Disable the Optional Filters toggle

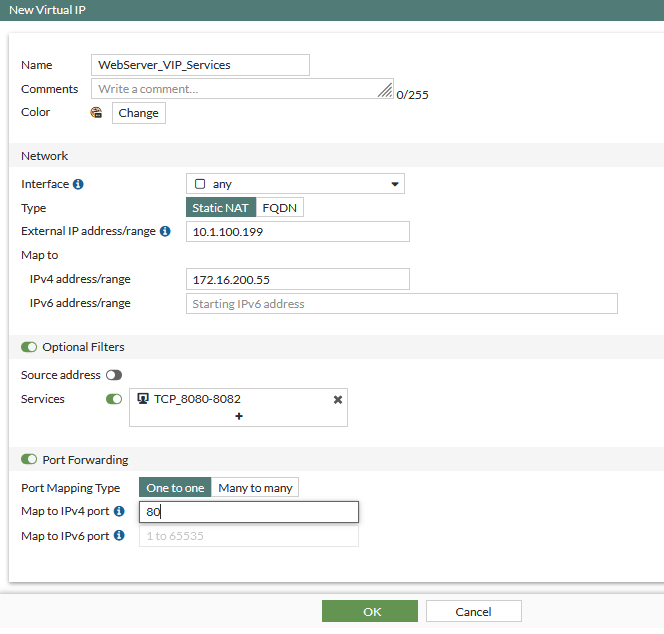[28, 347]
